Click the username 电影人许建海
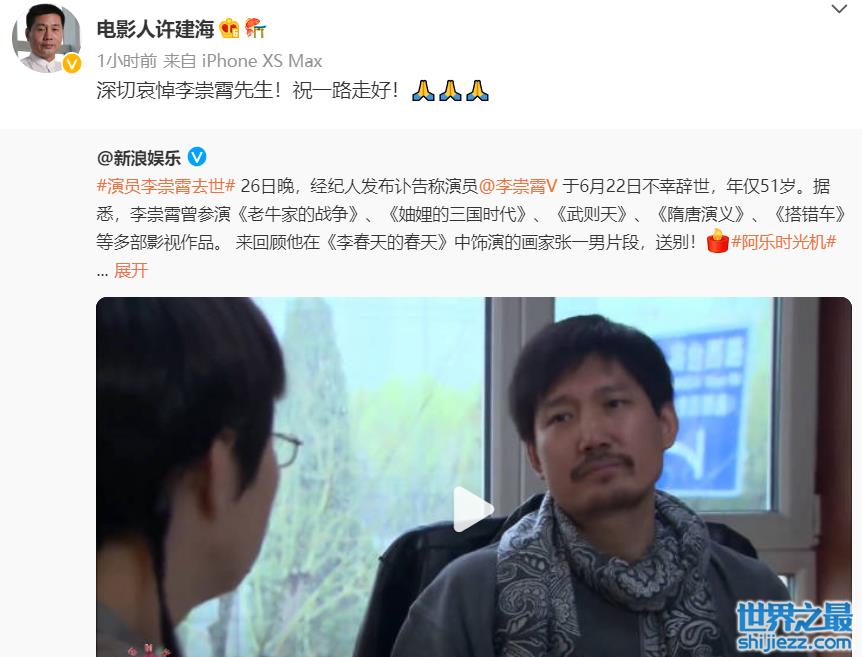Image resolution: width=862 pixels, height=657 pixels. [155, 29]
